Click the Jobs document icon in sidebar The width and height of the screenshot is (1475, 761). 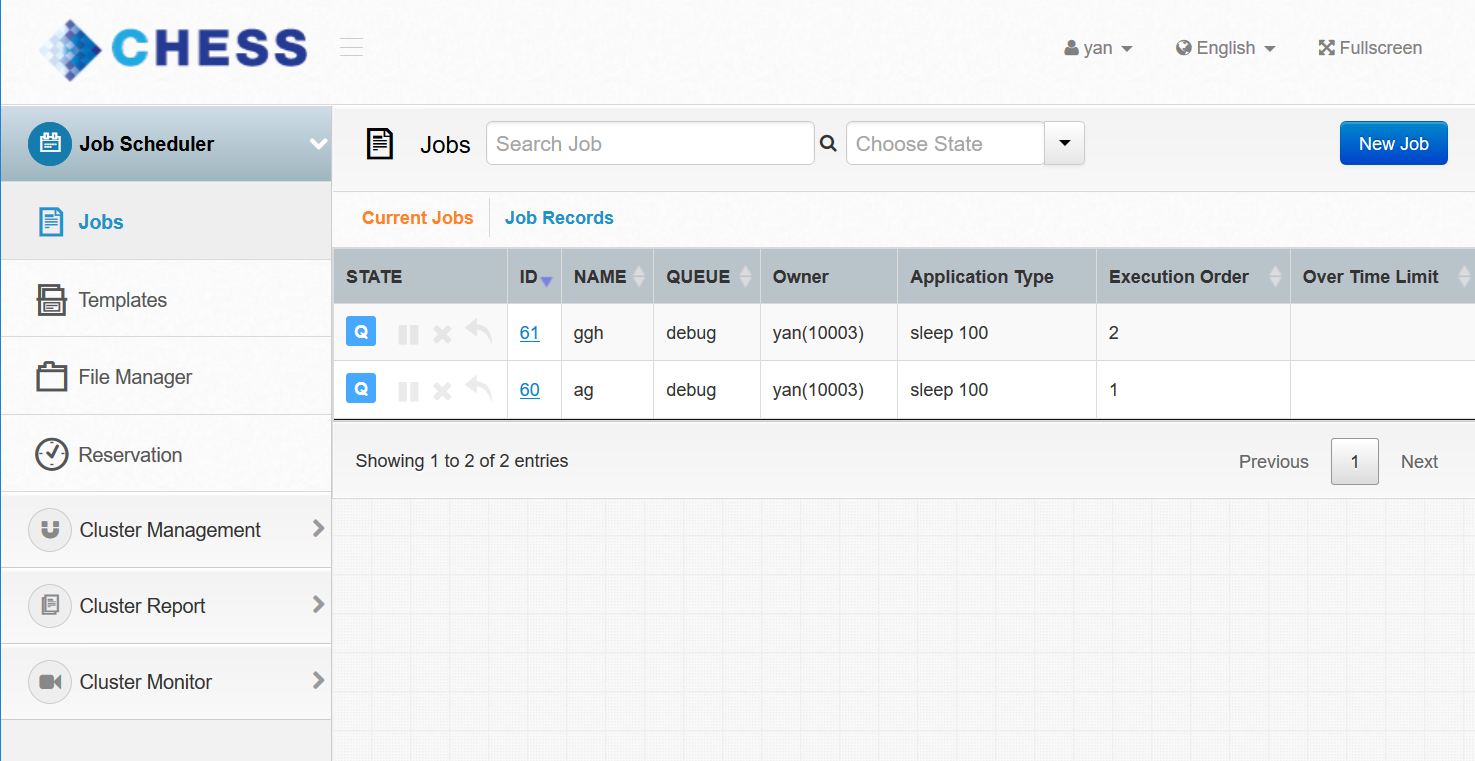(51, 222)
